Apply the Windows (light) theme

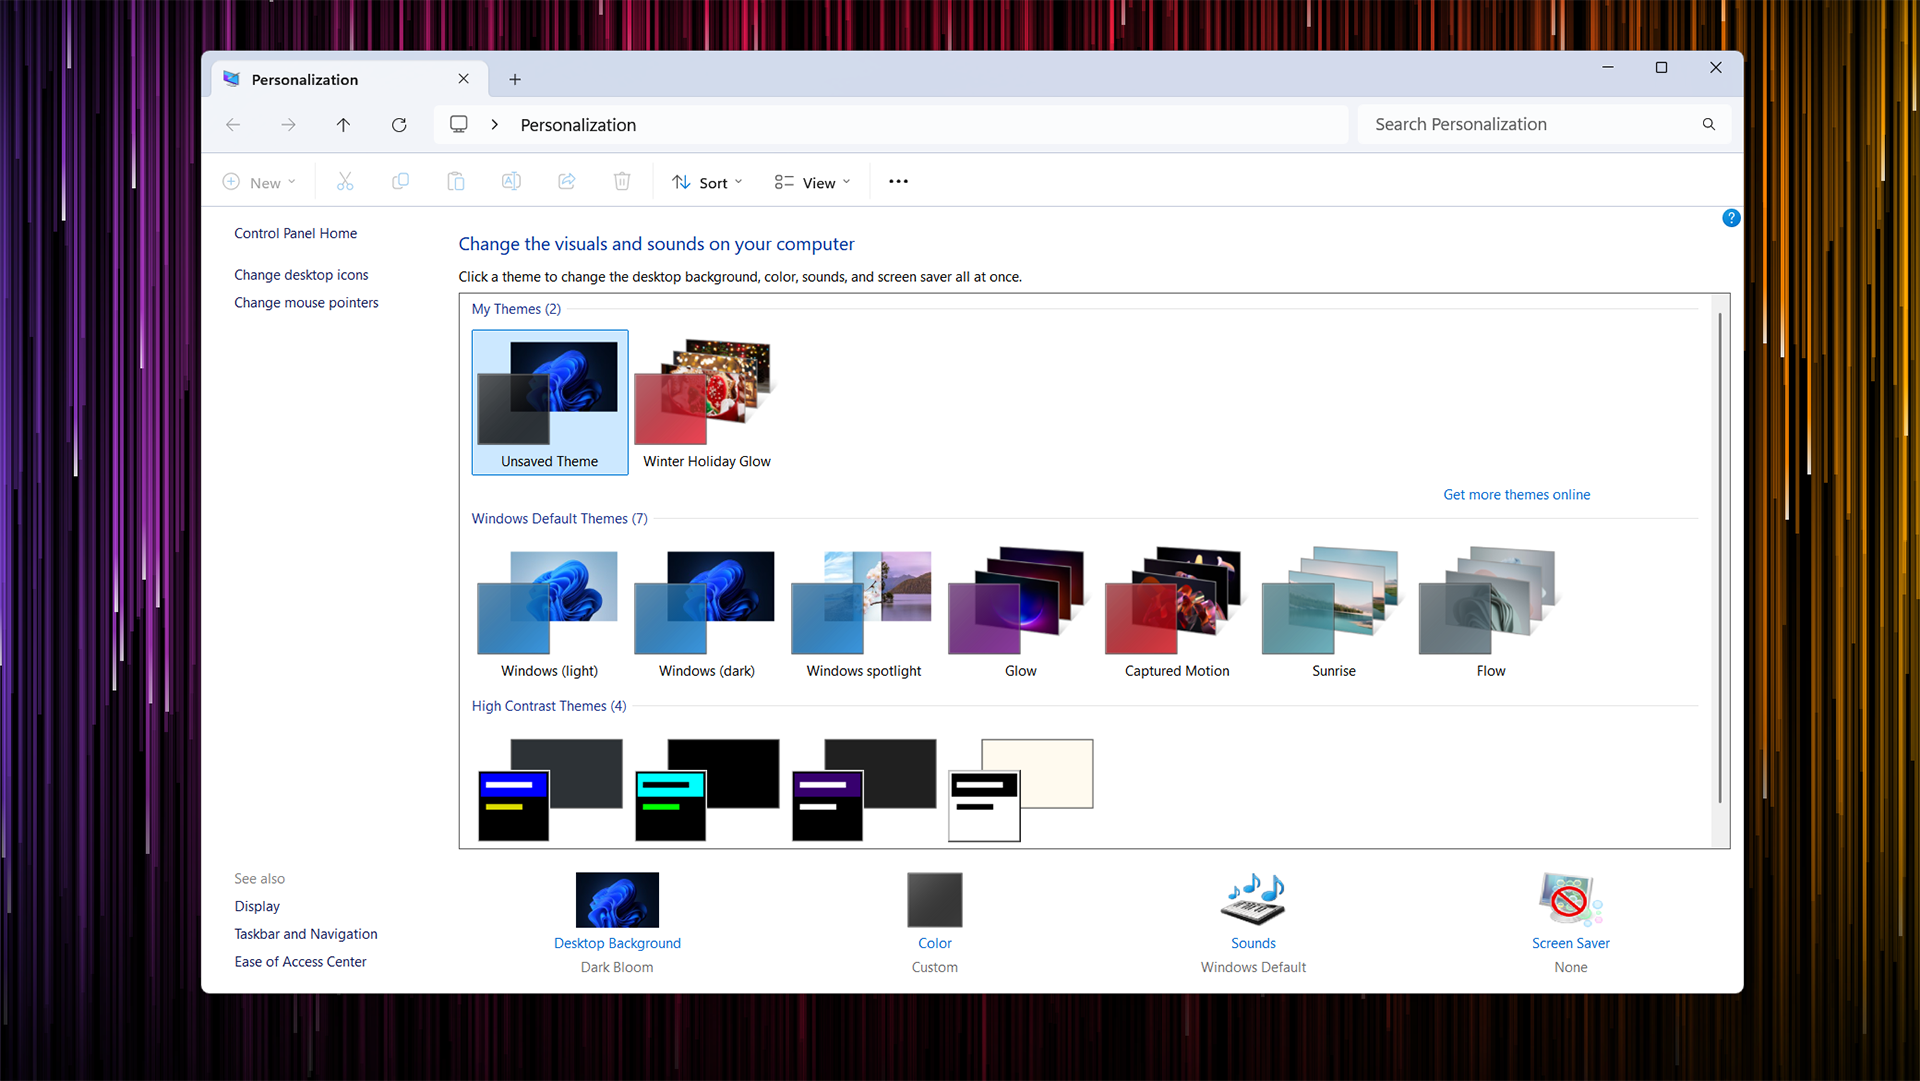[x=549, y=612]
